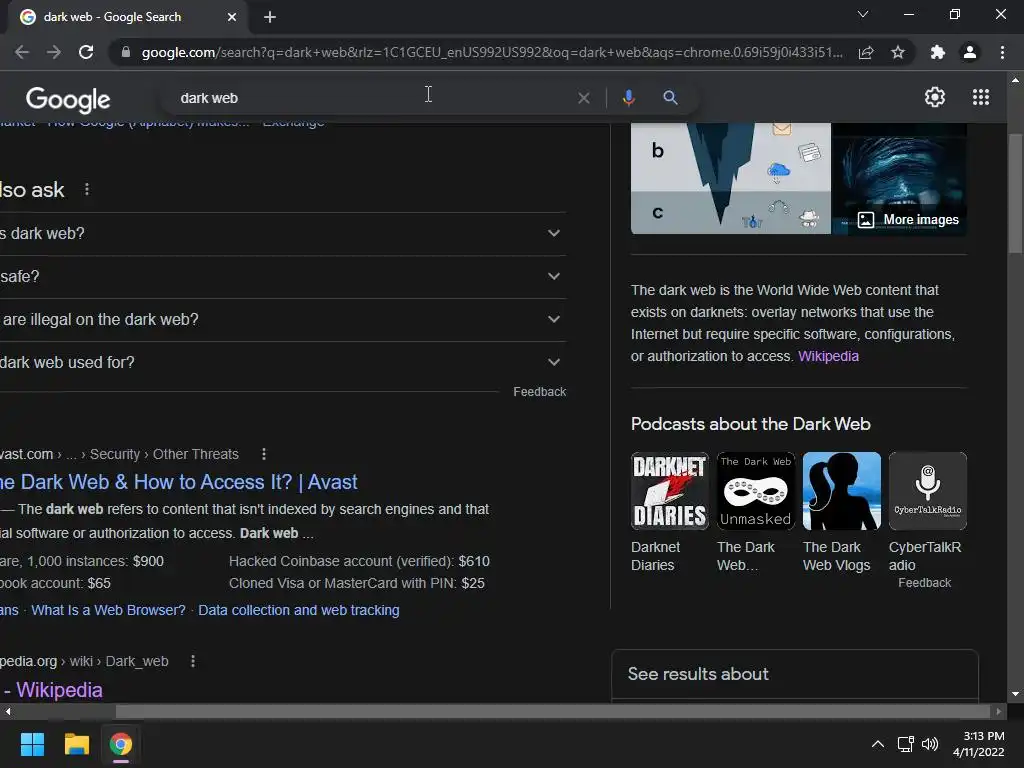This screenshot has width=1024, height=768.
Task: Click the More images button
Action: (x=908, y=220)
